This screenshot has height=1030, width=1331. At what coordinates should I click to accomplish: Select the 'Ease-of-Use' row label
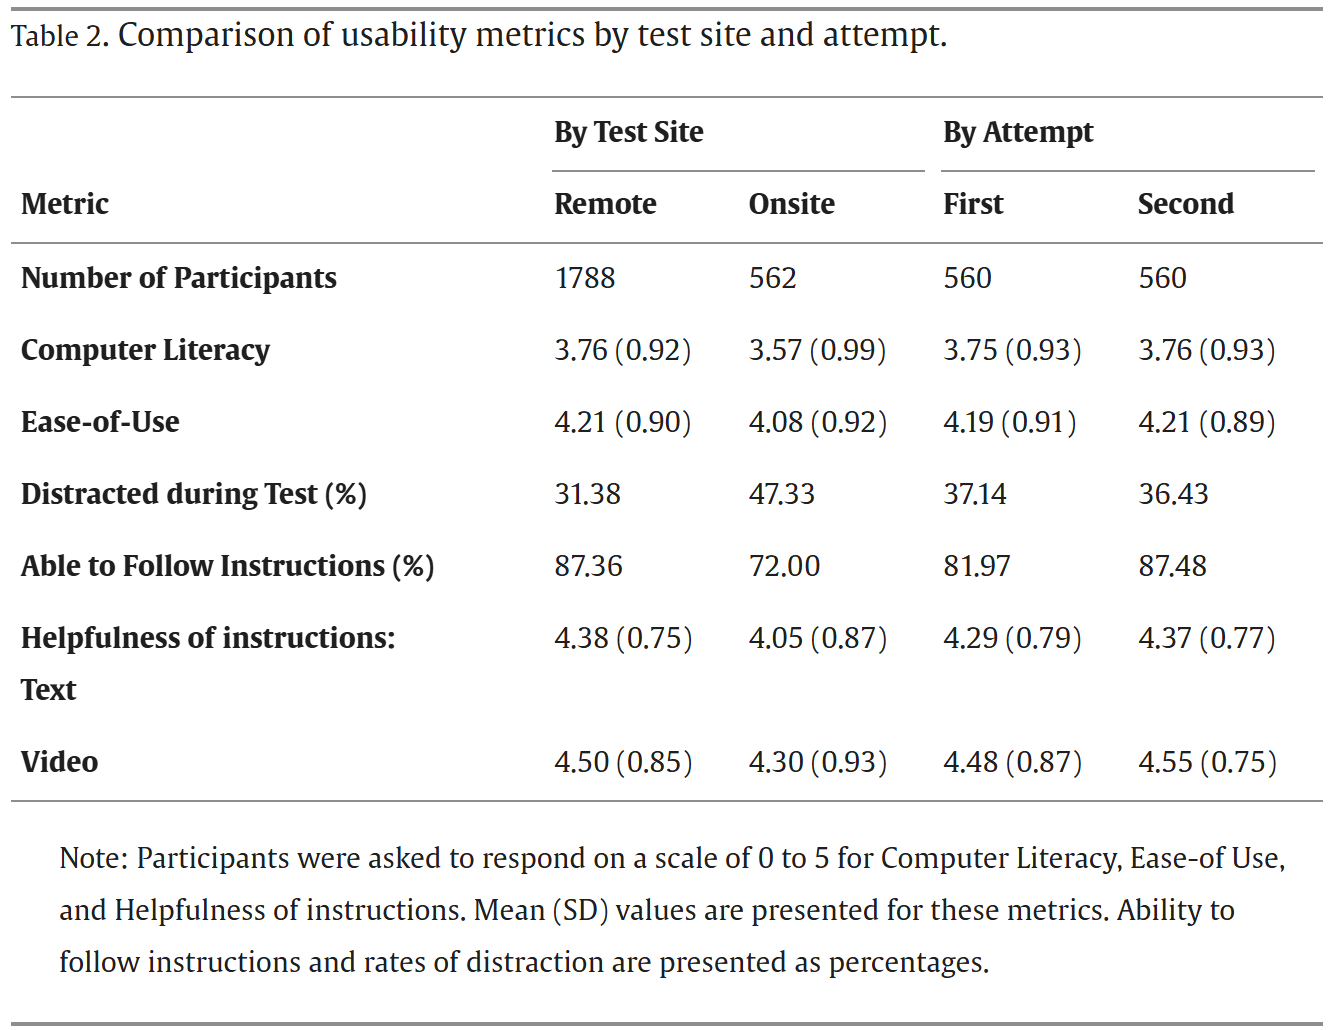pos(100,422)
